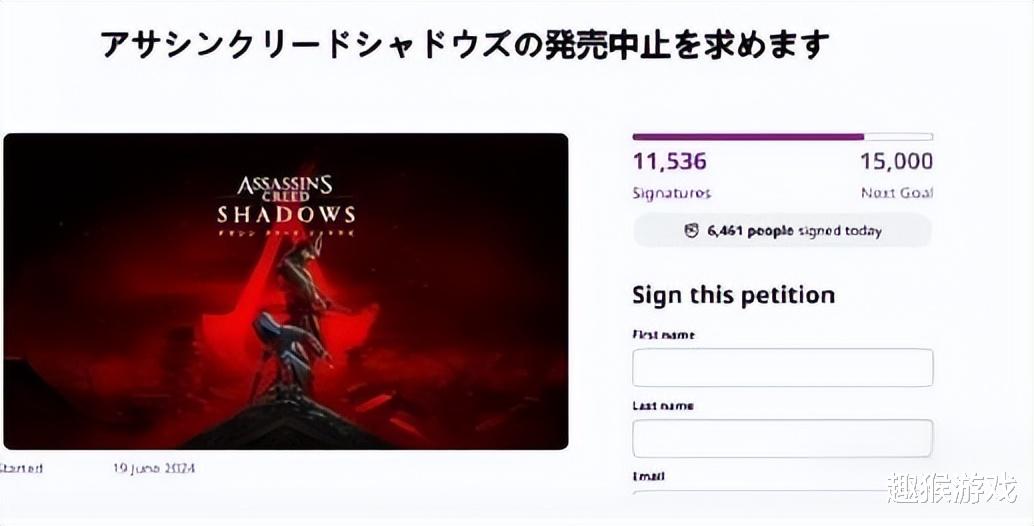
Task: Click the Email field at the bottom
Action: [x=782, y=493]
